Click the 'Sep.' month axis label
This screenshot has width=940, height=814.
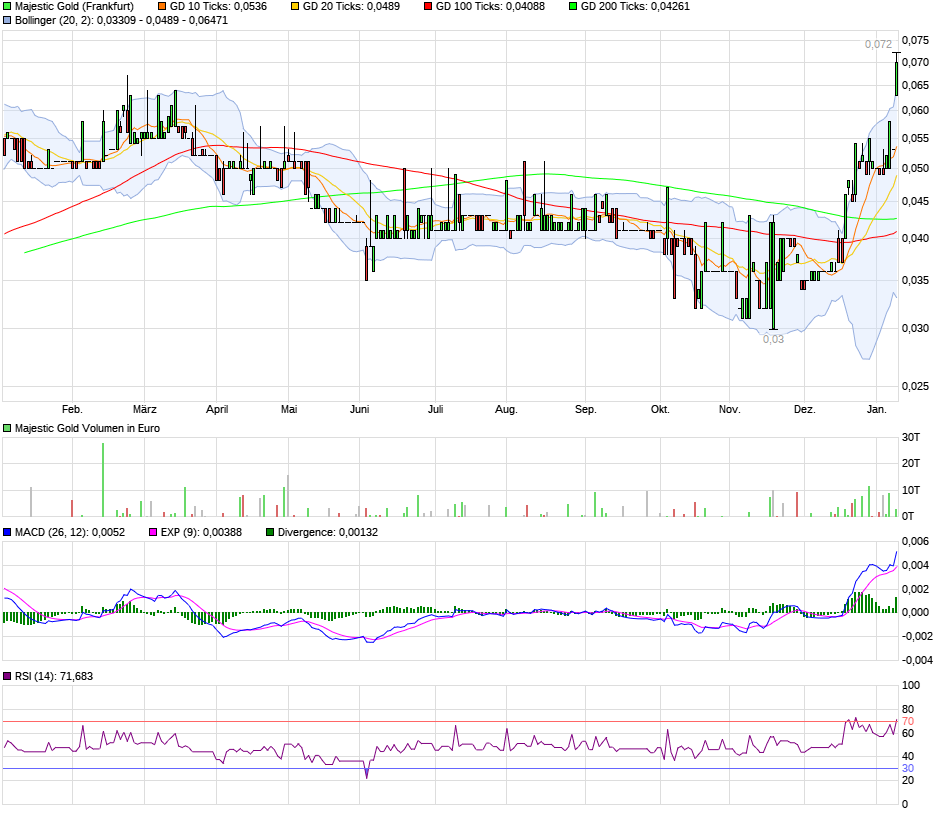pos(586,409)
